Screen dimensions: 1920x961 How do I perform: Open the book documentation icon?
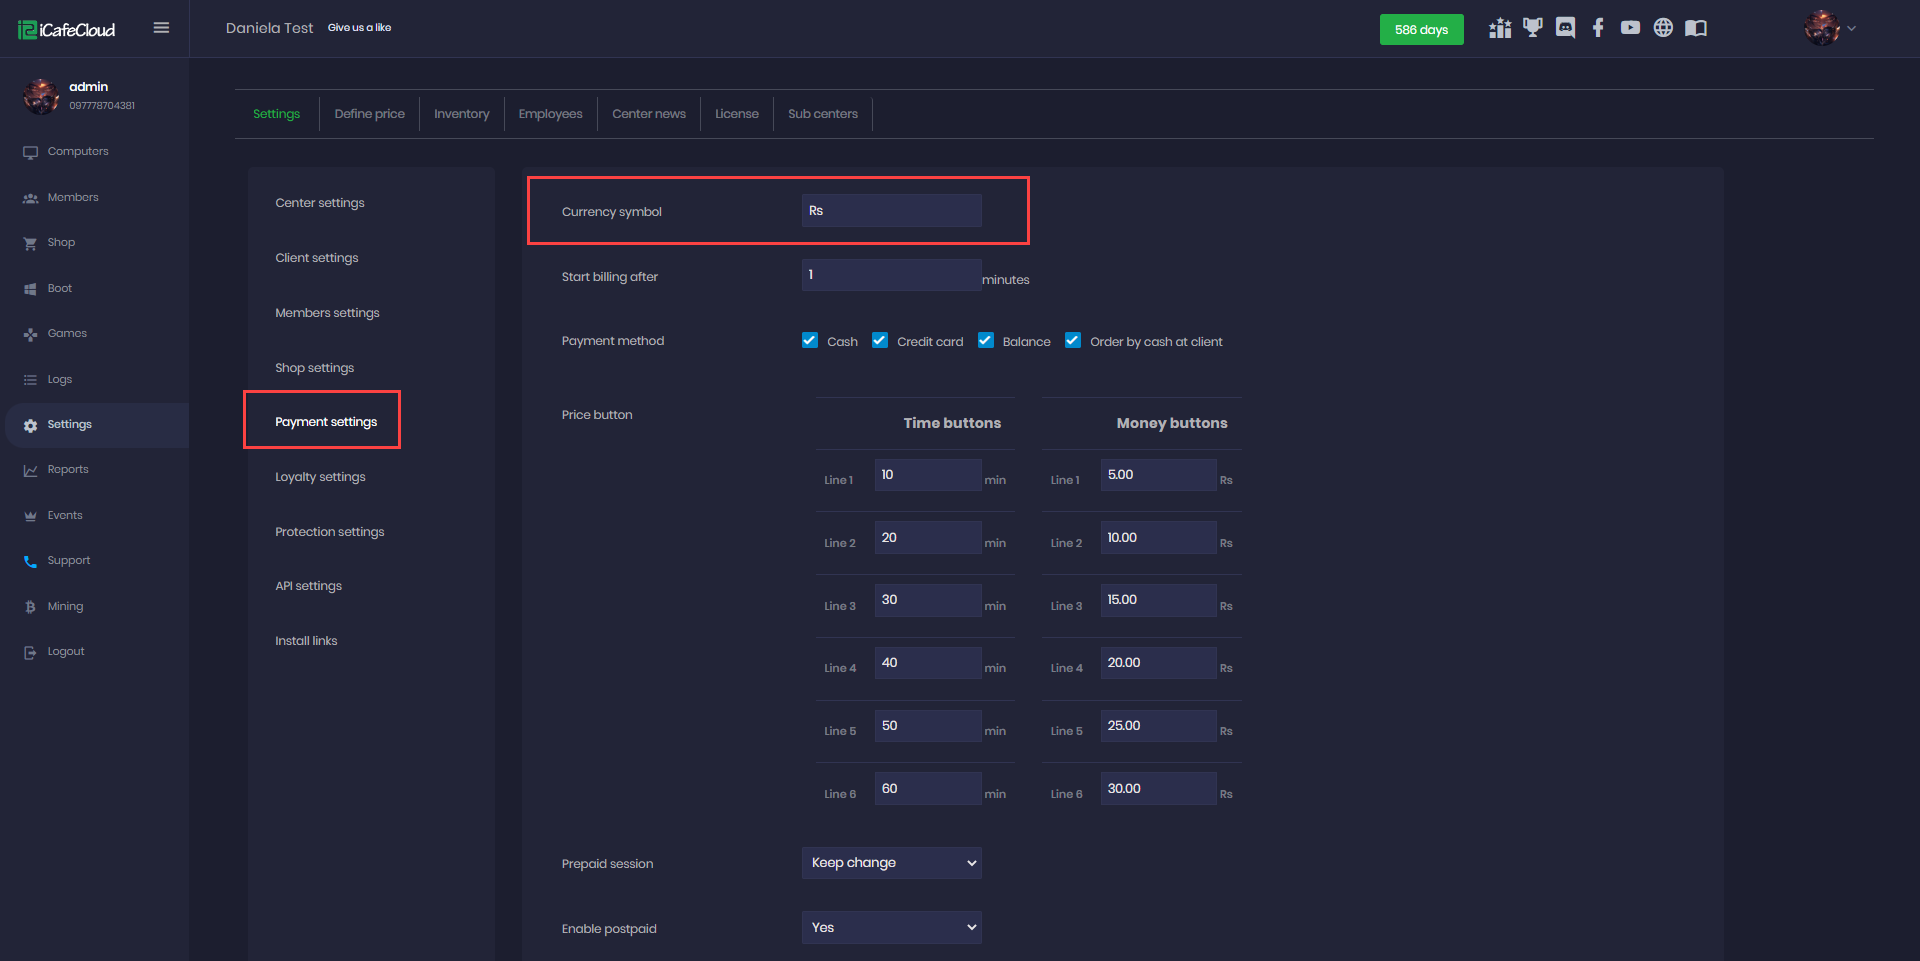pos(1696,28)
